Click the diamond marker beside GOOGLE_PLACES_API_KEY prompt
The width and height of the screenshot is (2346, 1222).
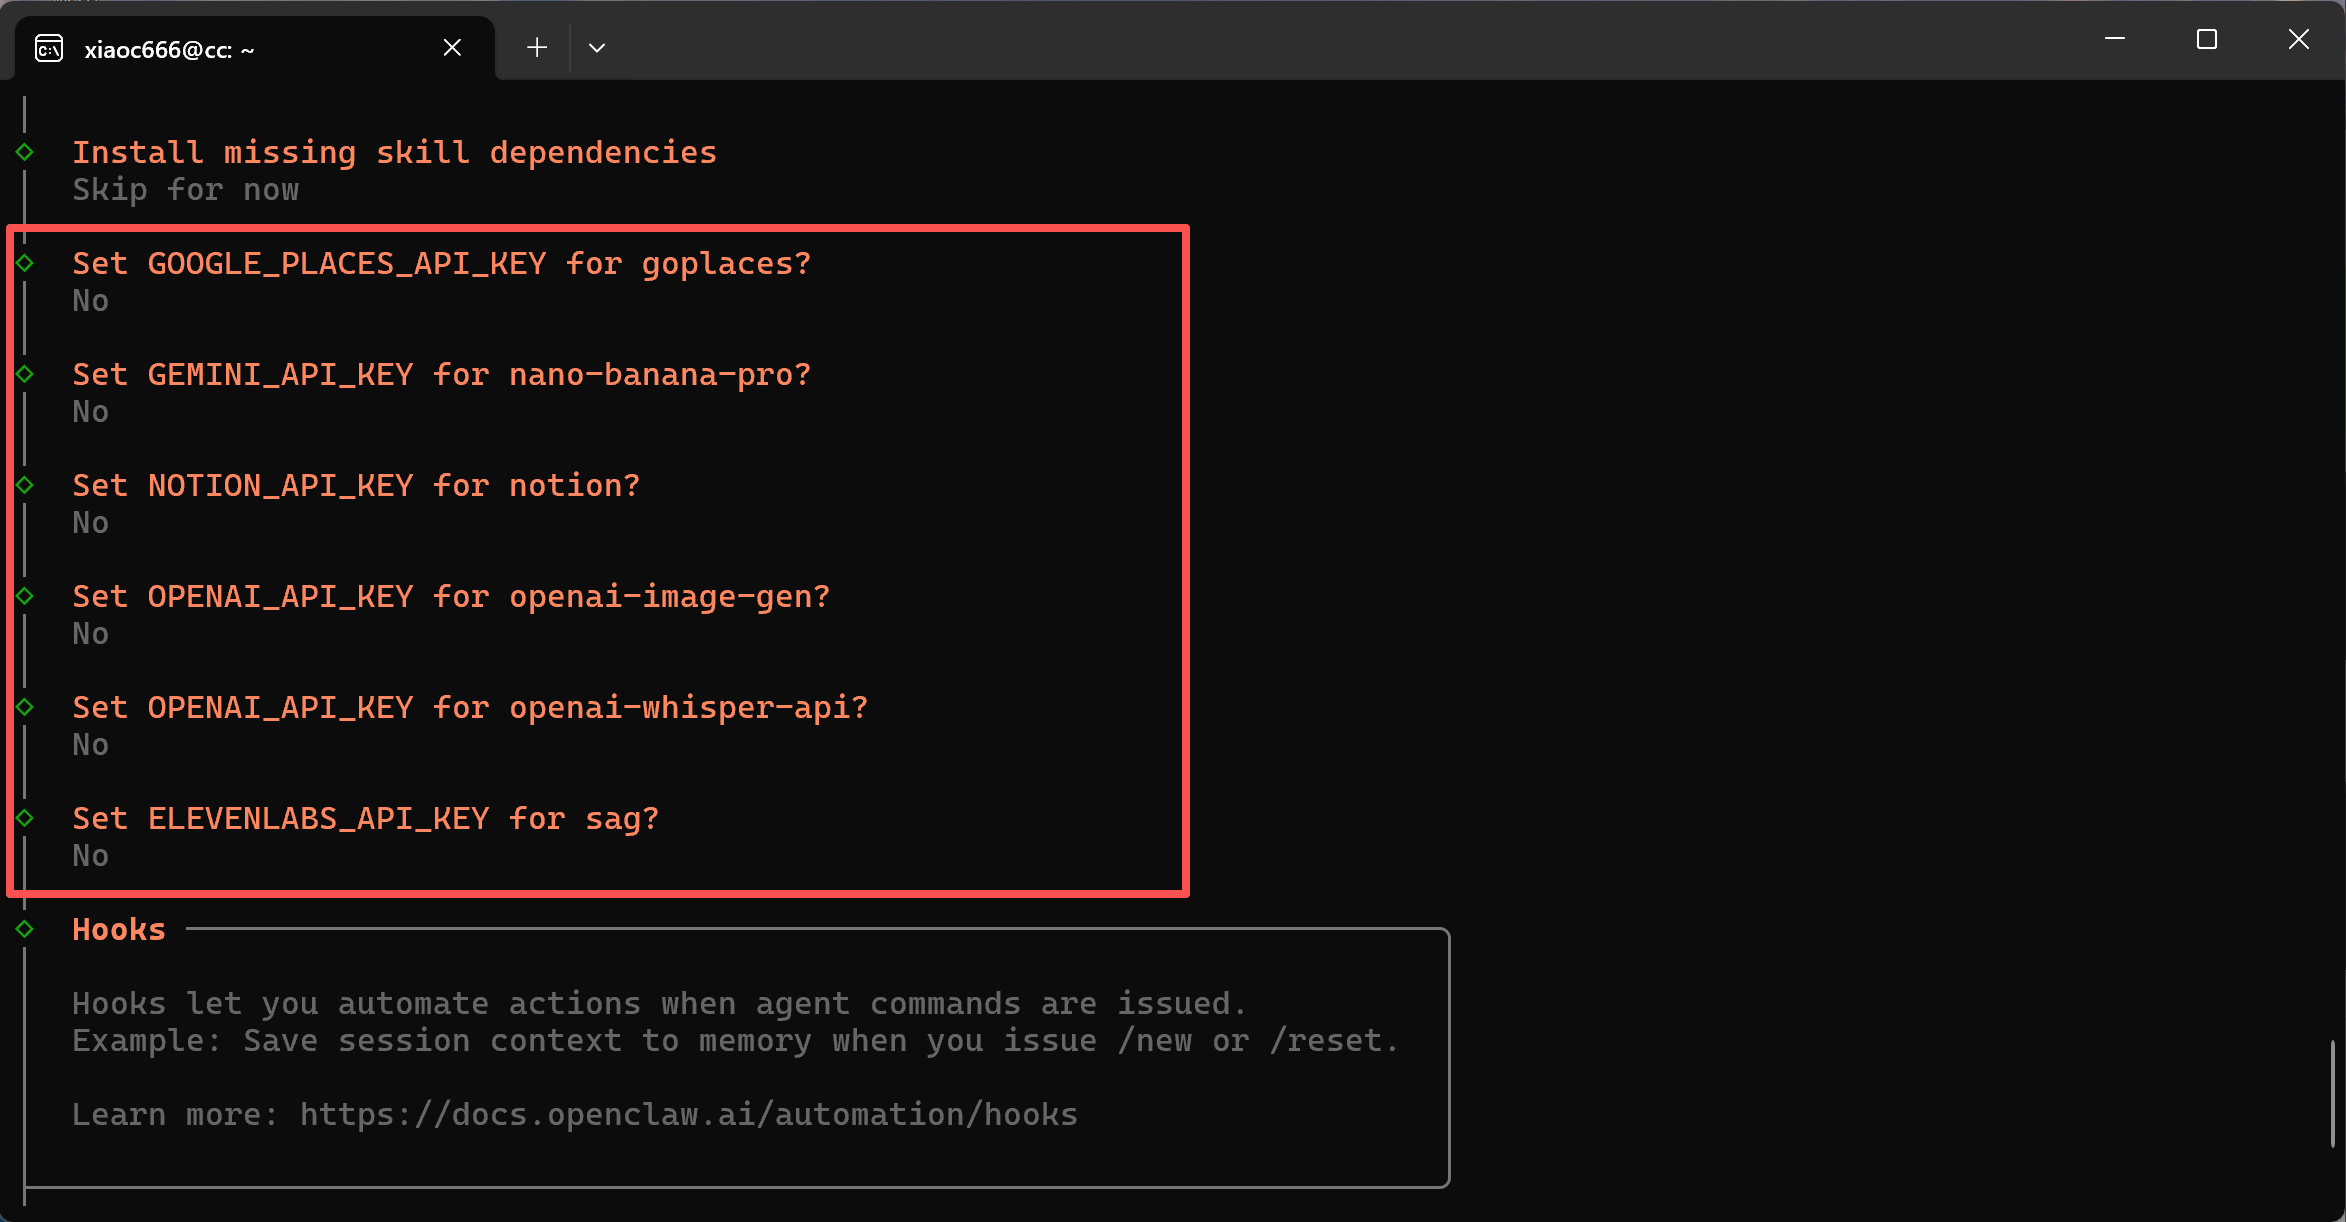click(x=25, y=263)
